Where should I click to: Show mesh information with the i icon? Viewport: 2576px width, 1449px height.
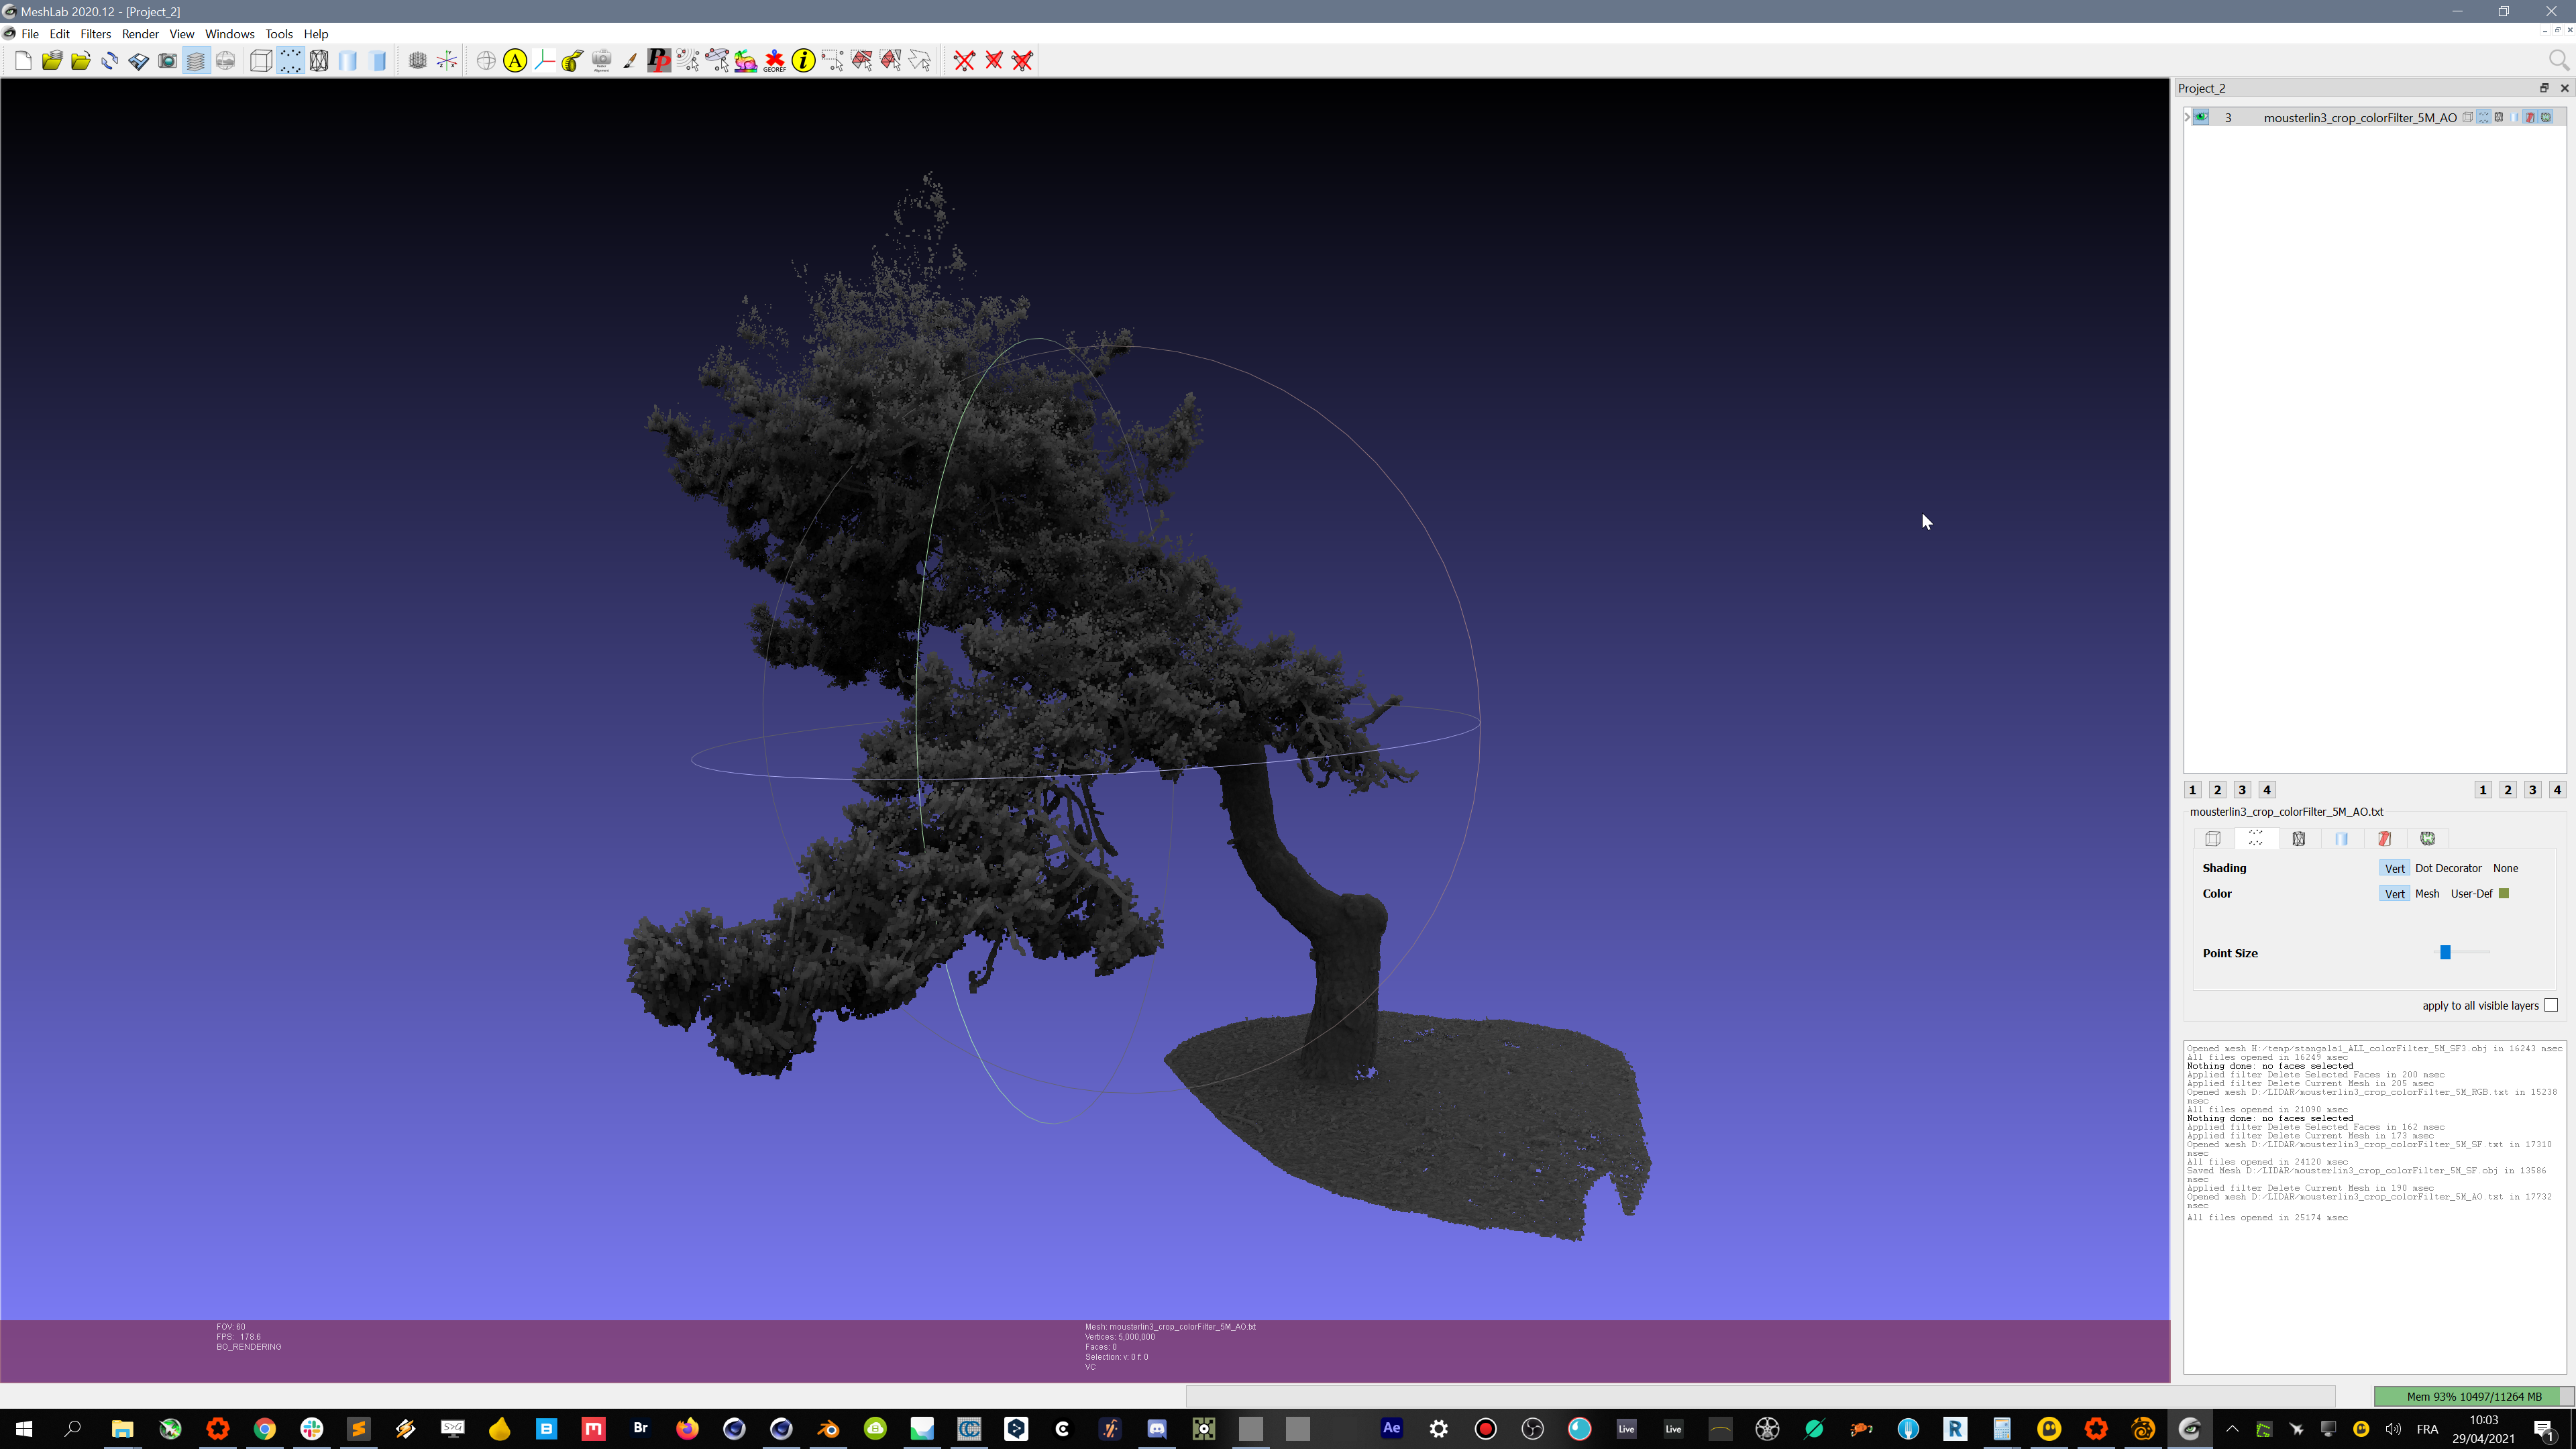pos(804,61)
